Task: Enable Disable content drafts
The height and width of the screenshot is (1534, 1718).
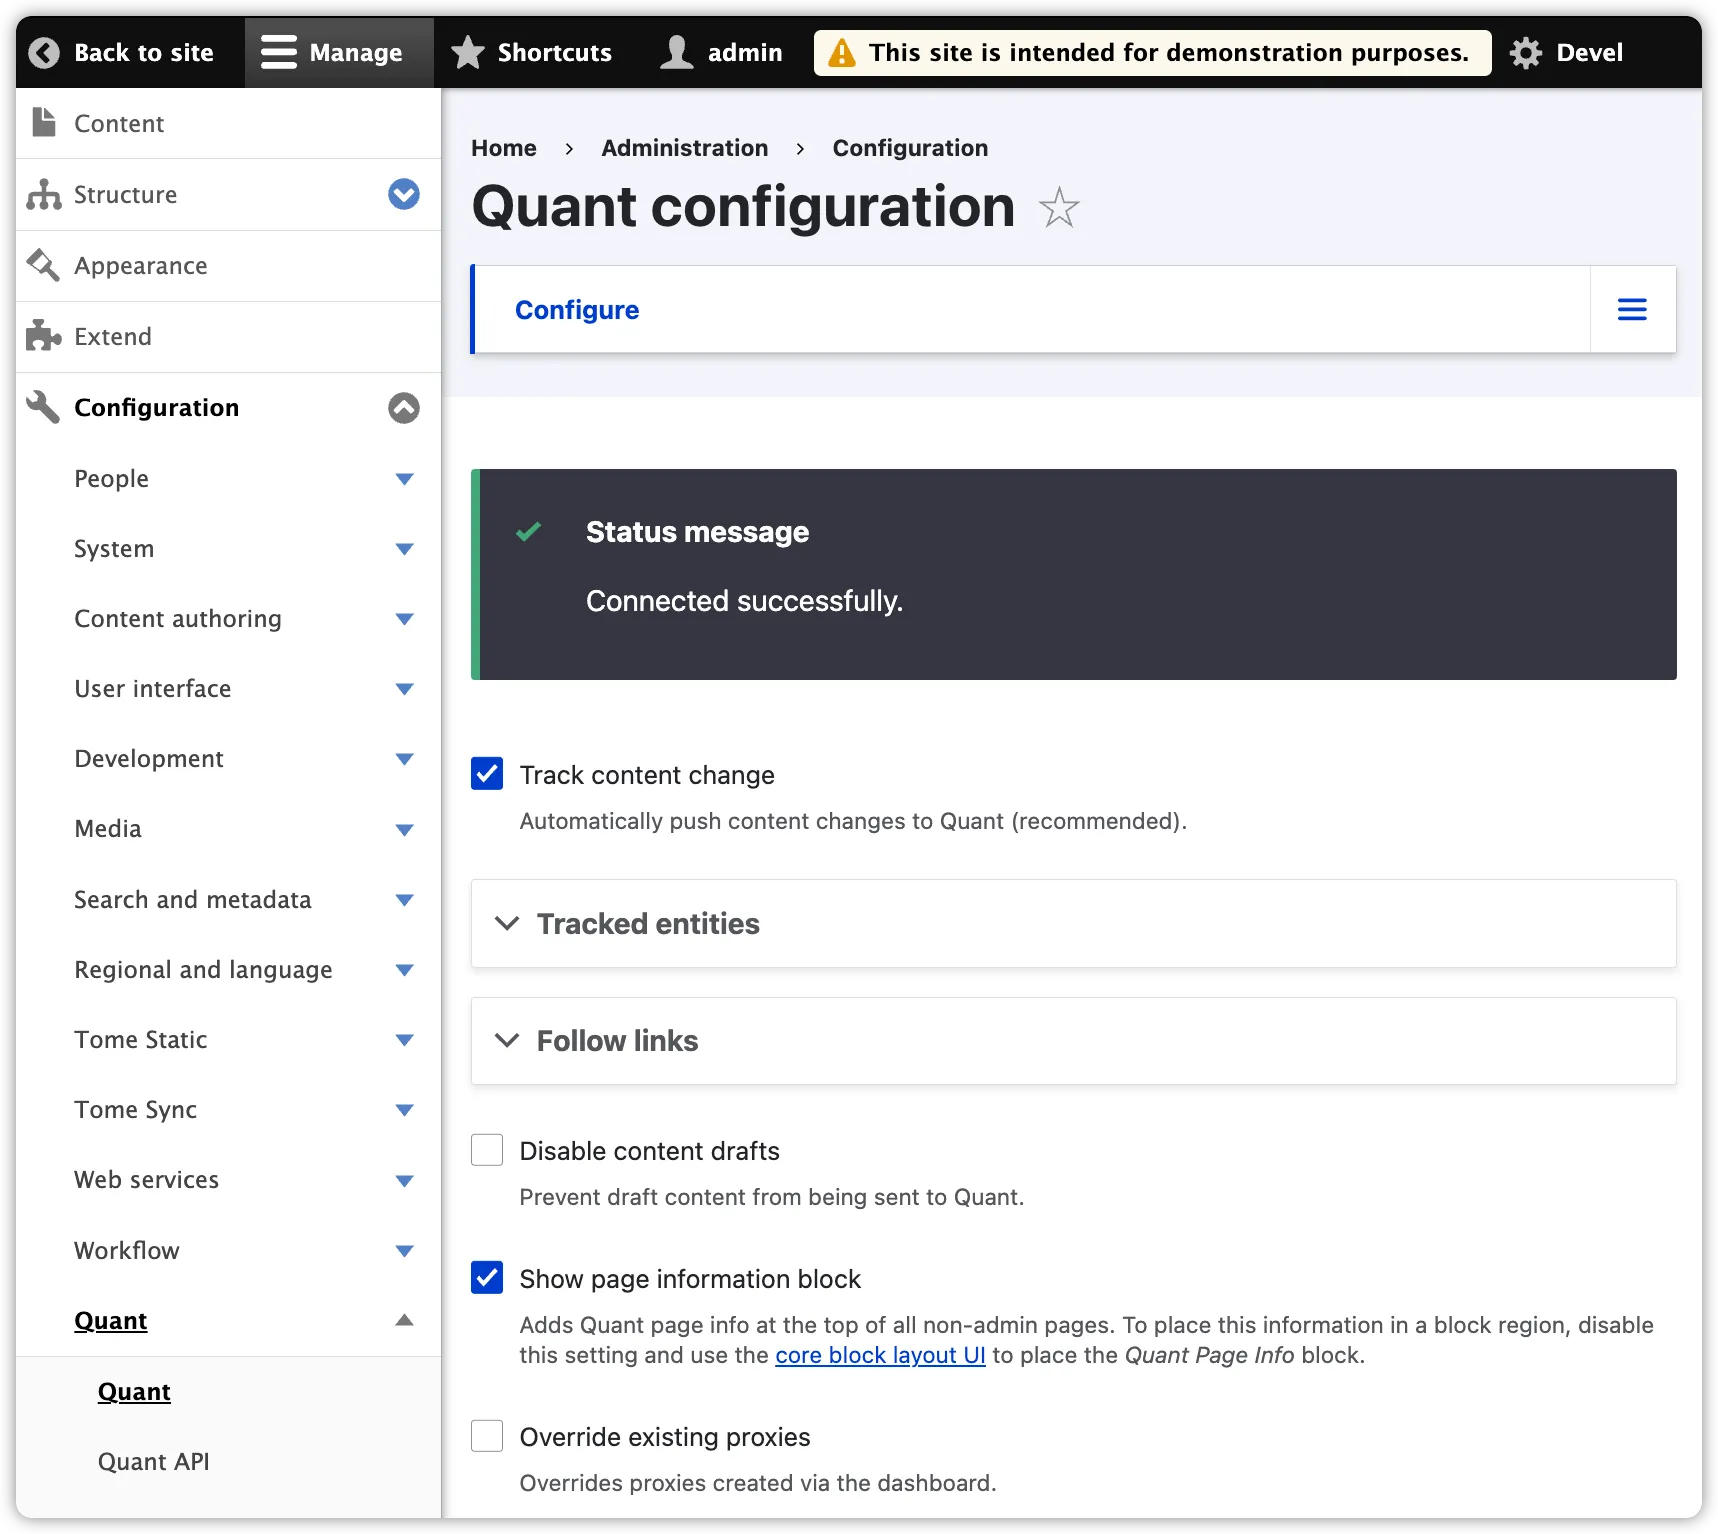Action: pyautogui.click(x=487, y=1149)
